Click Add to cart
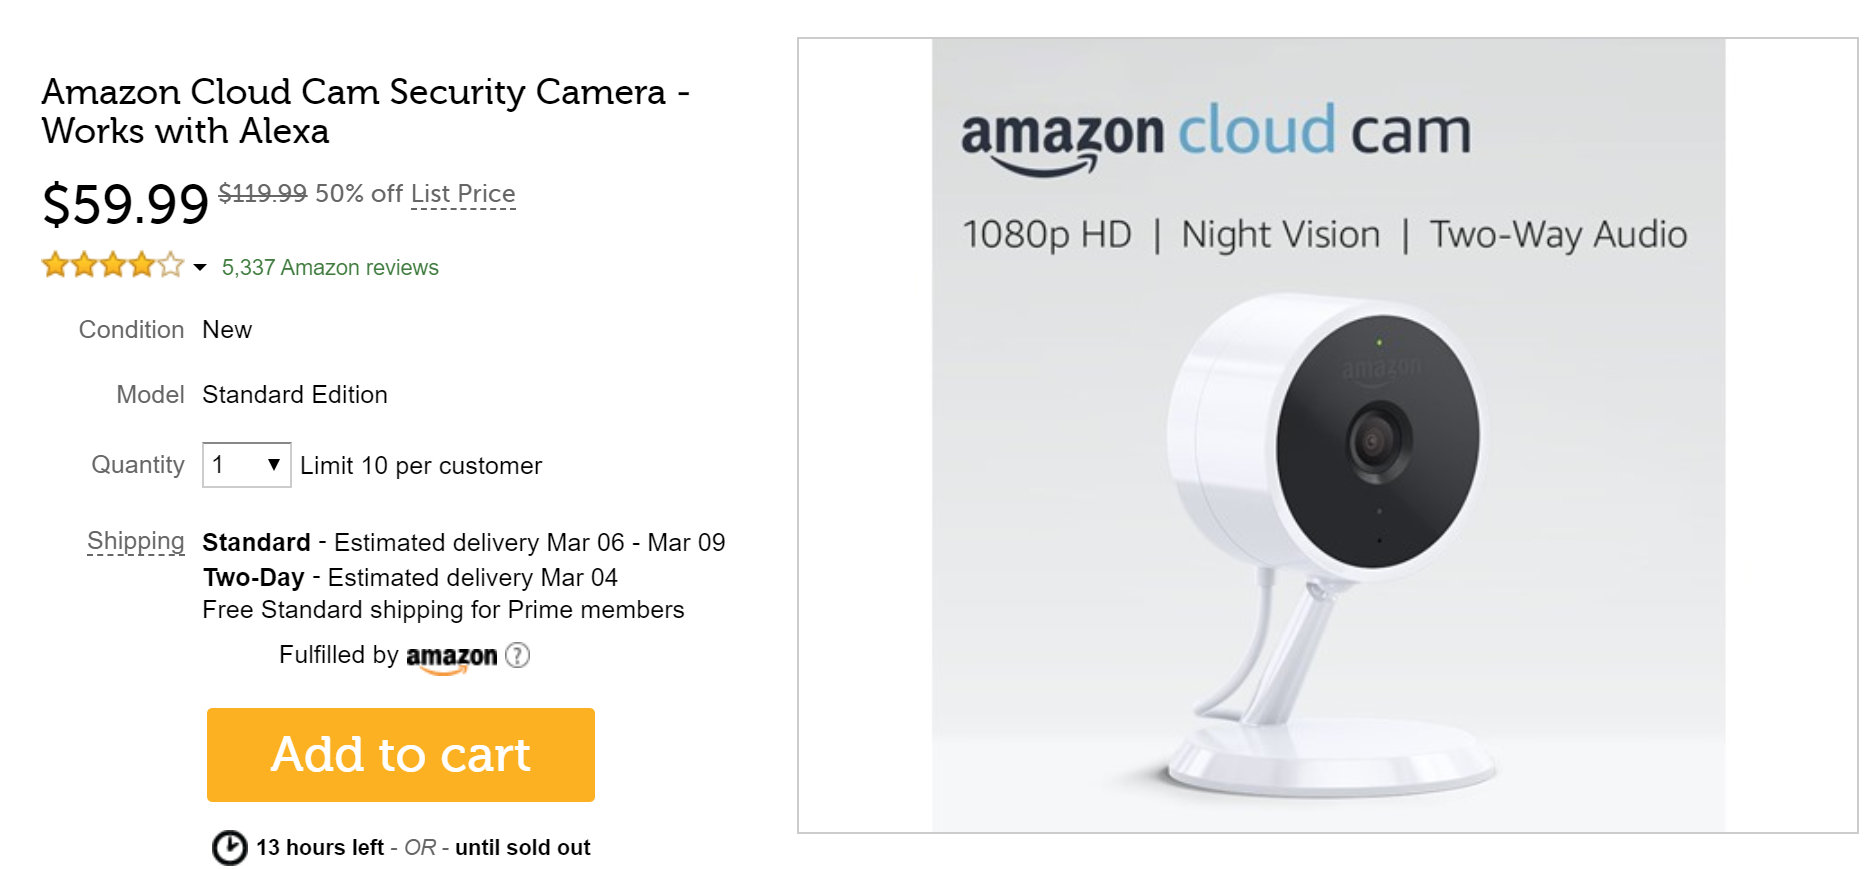 pos(400,755)
